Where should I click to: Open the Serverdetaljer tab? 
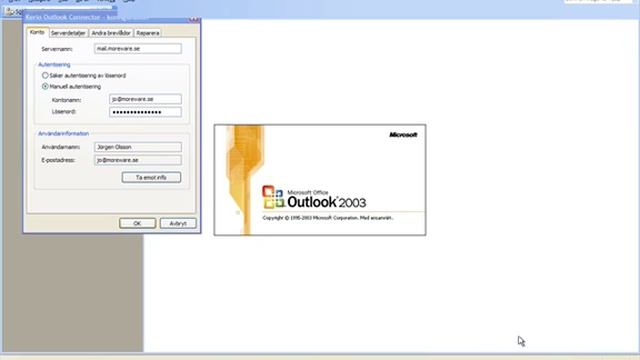click(68, 33)
